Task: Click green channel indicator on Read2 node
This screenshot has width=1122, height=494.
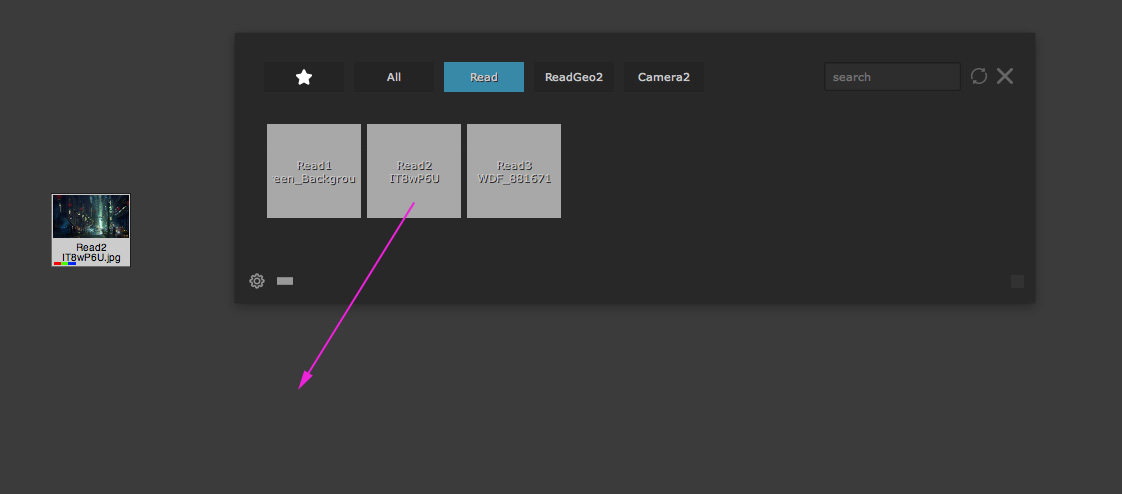Action: [x=65, y=263]
